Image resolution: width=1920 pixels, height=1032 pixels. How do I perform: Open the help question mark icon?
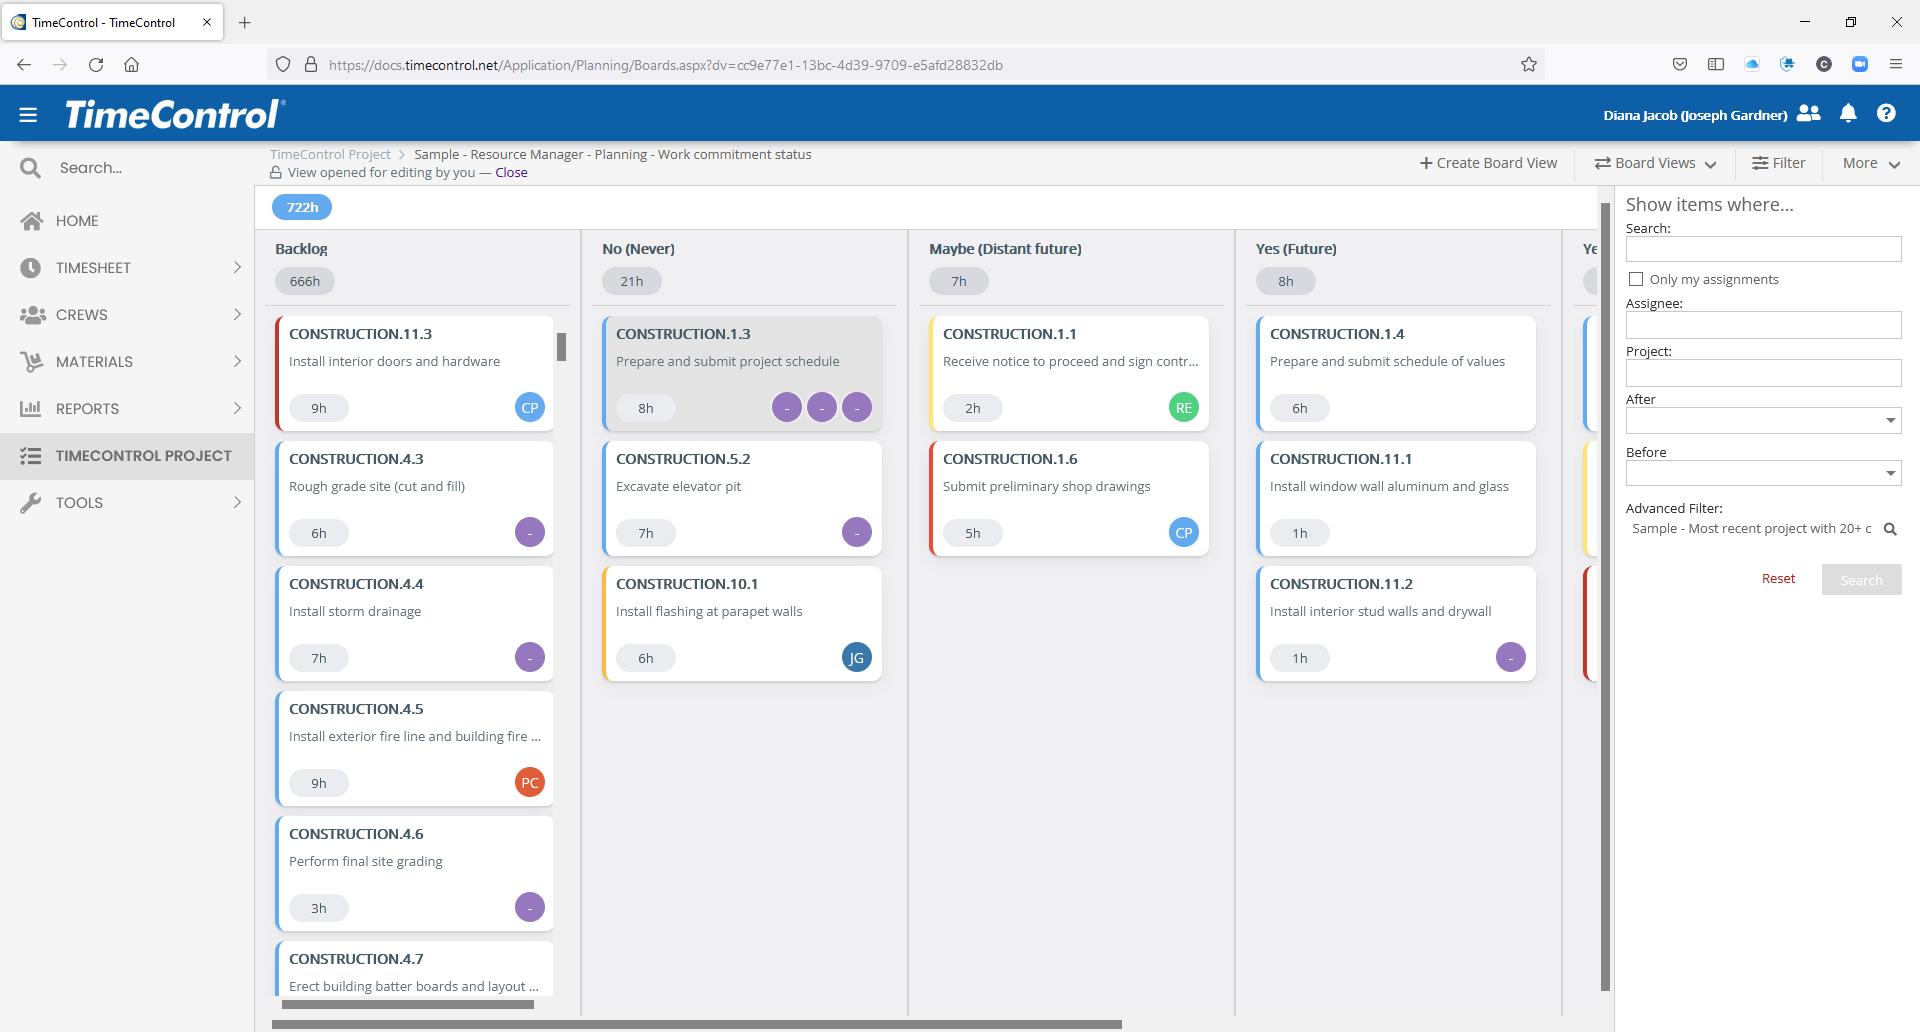click(1886, 114)
